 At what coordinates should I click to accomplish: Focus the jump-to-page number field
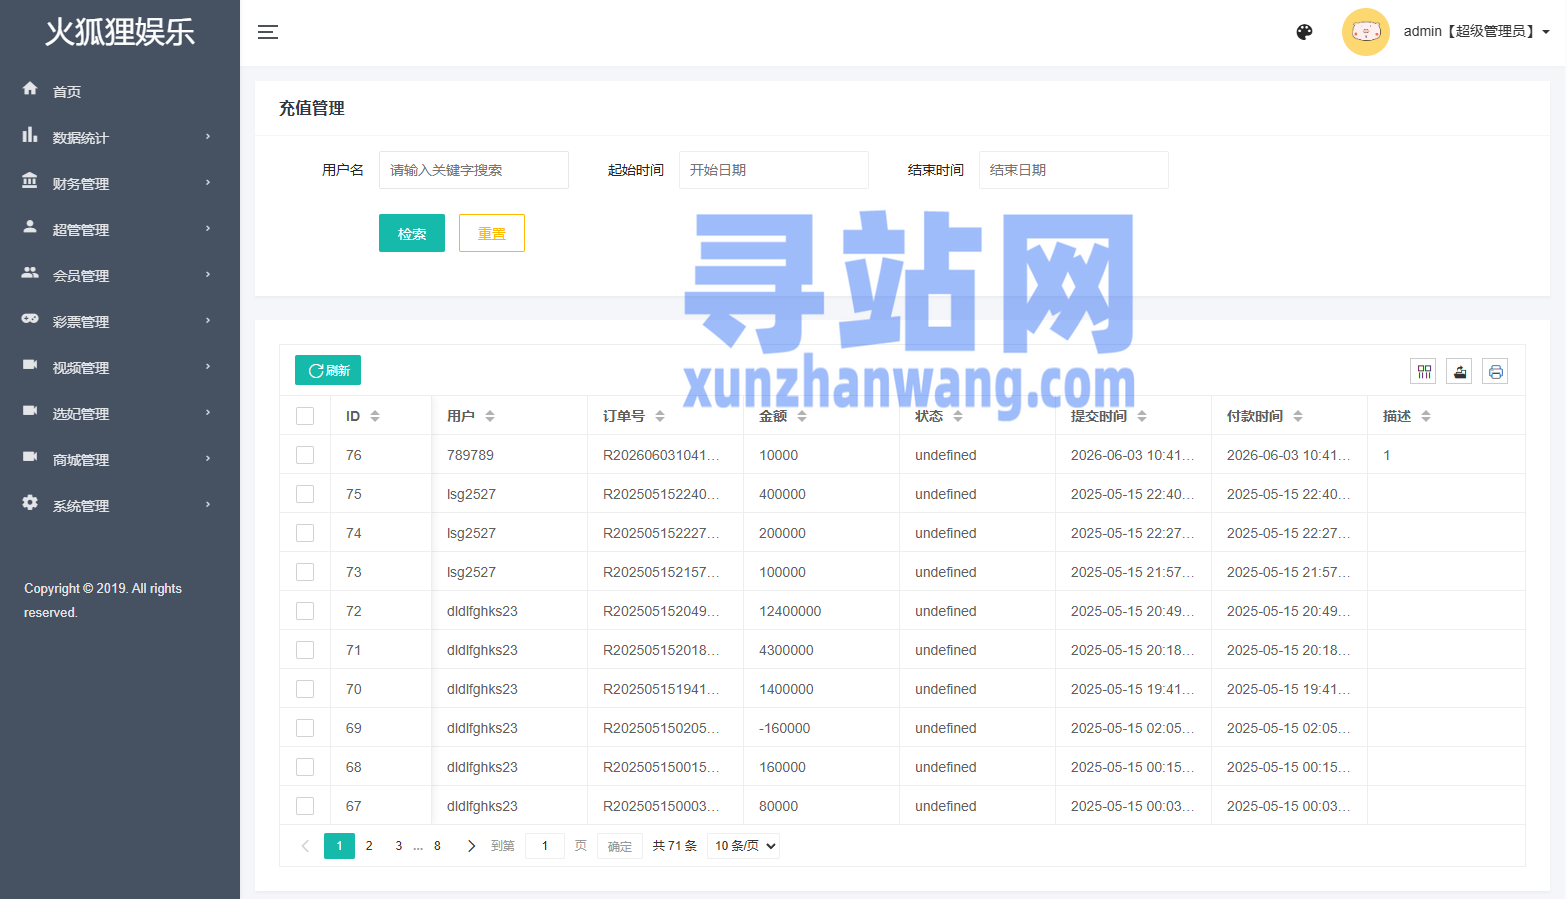(545, 846)
